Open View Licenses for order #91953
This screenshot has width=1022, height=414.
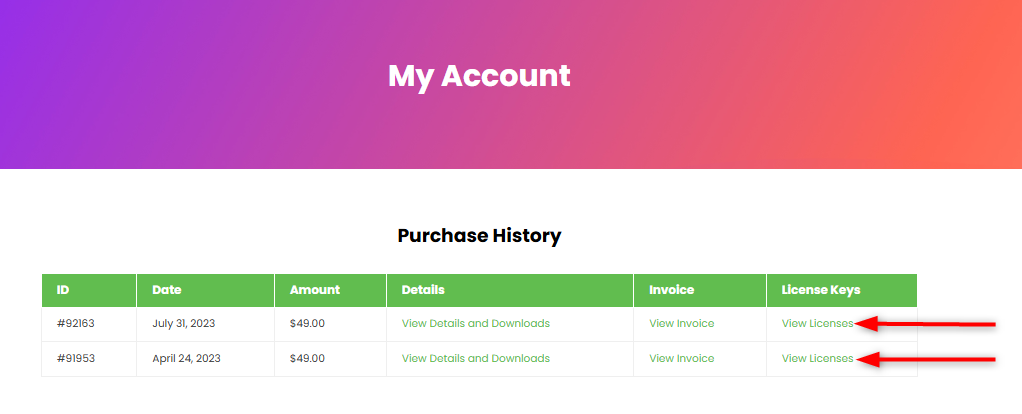817,358
